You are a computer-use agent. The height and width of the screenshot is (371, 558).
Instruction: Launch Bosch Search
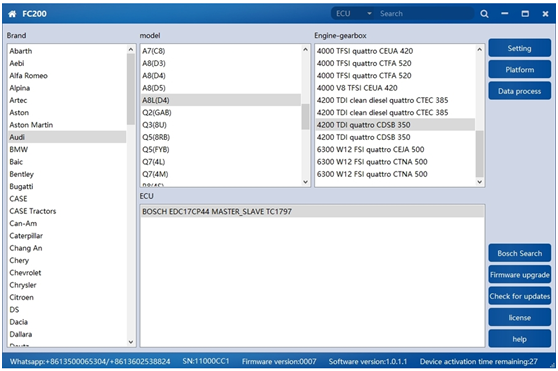click(x=520, y=253)
